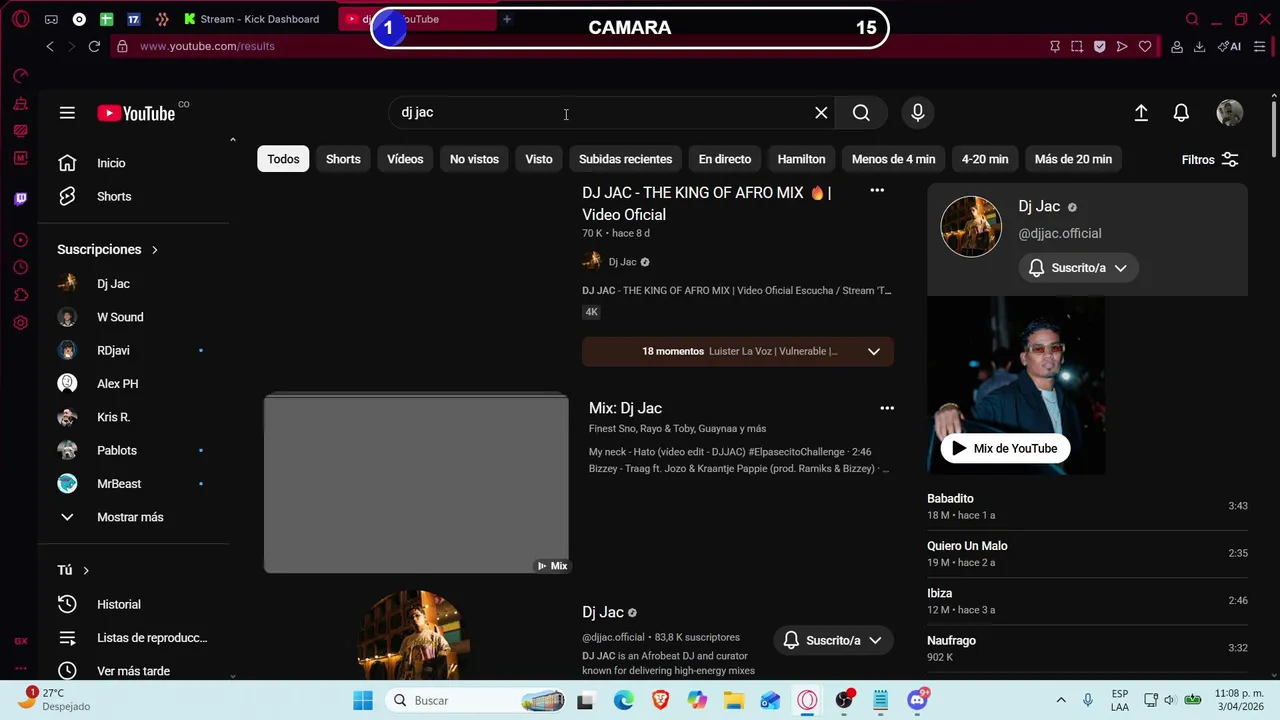Screen dimensions: 1280x720
Task: Play the Quiero Un Malo song row
Action: tap(1087, 553)
